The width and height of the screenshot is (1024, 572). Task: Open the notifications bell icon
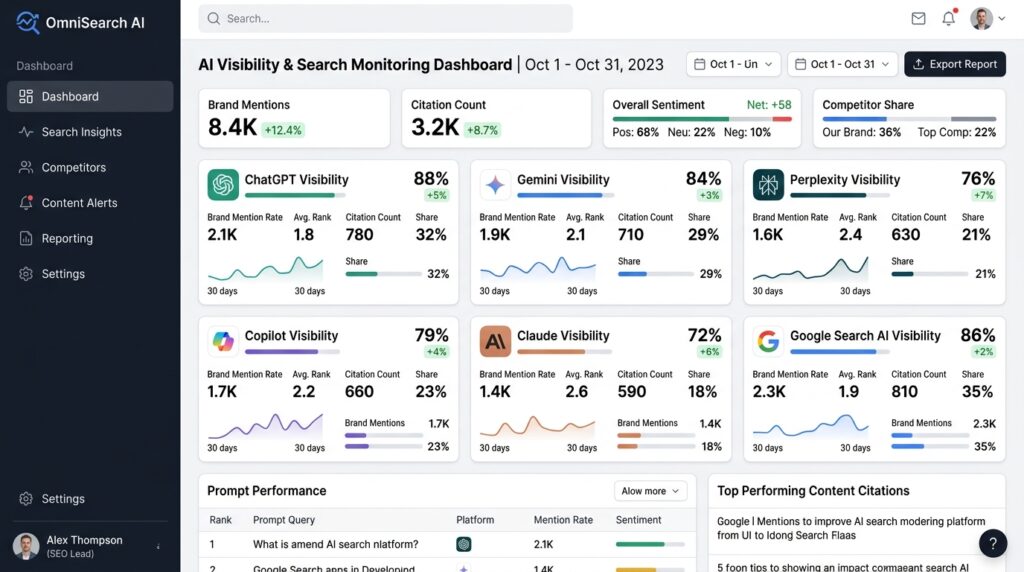click(949, 18)
